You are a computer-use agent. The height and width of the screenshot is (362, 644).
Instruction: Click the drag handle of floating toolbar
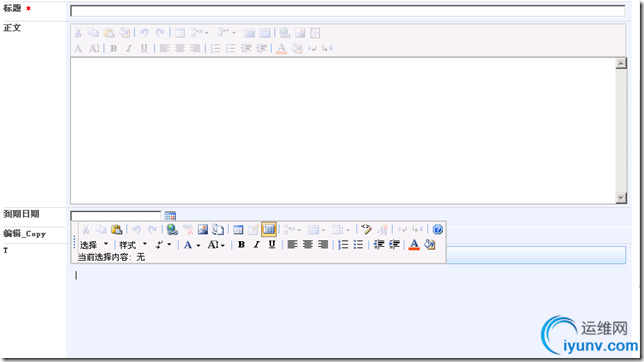(74, 242)
